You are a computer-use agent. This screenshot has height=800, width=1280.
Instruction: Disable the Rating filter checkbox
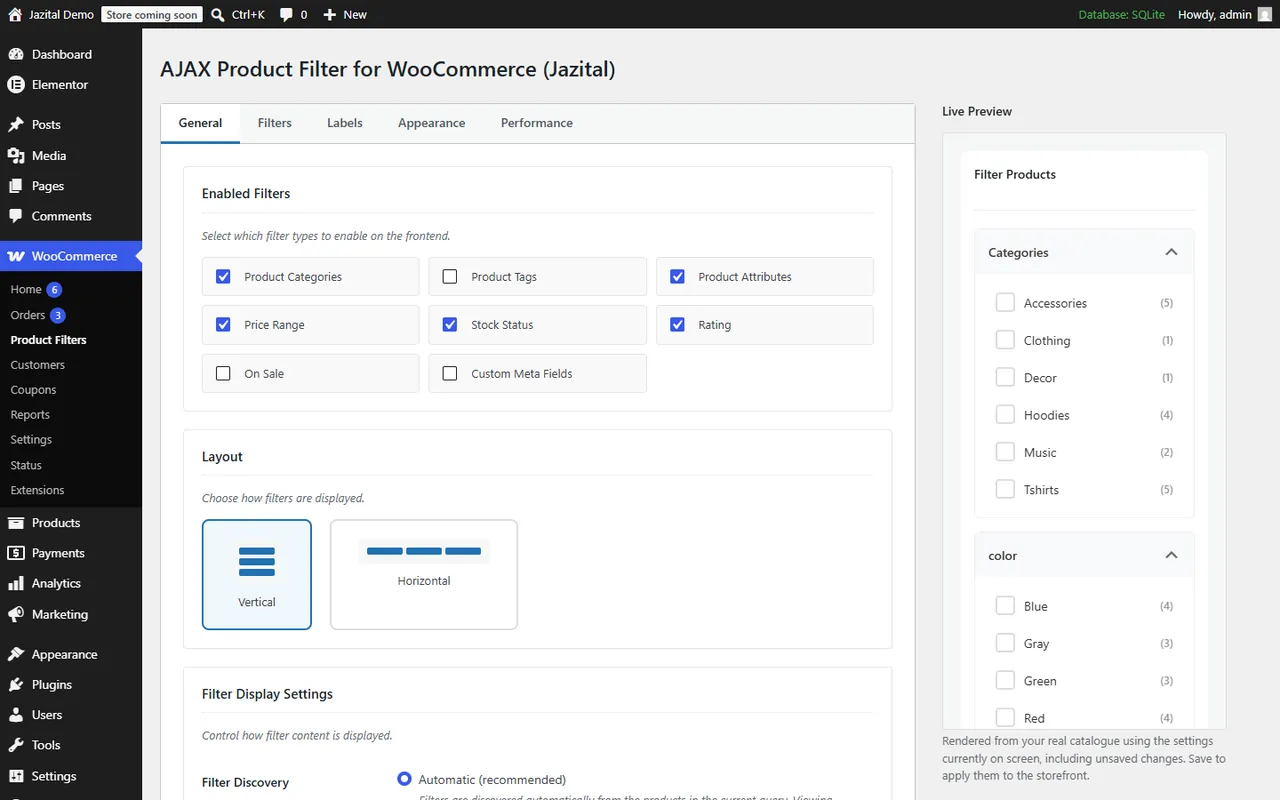[678, 325]
